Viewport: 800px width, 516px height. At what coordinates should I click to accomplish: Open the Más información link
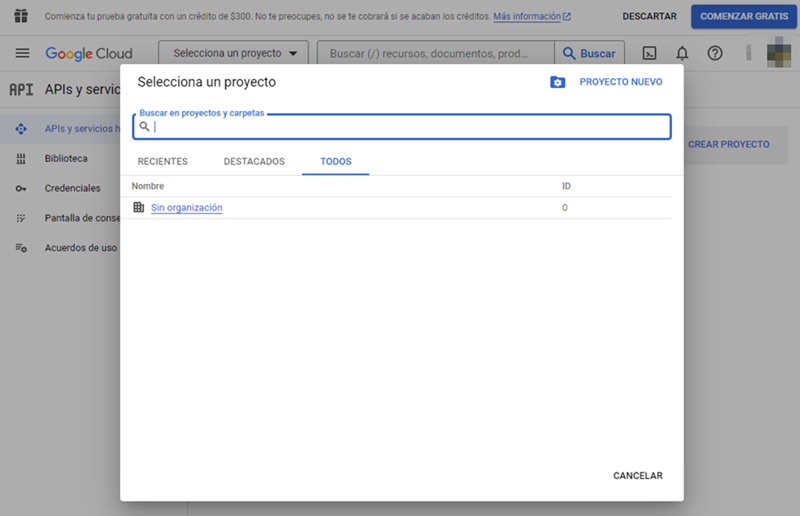pos(527,16)
